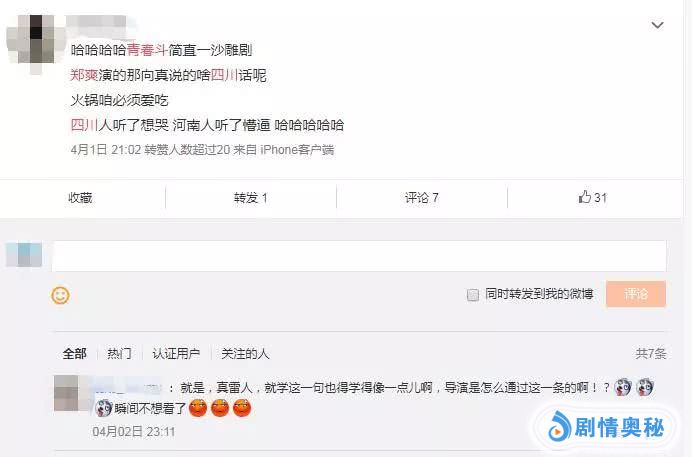Select the 全部 comments tab
The image size is (692, 457).
[x=75, y=353]
